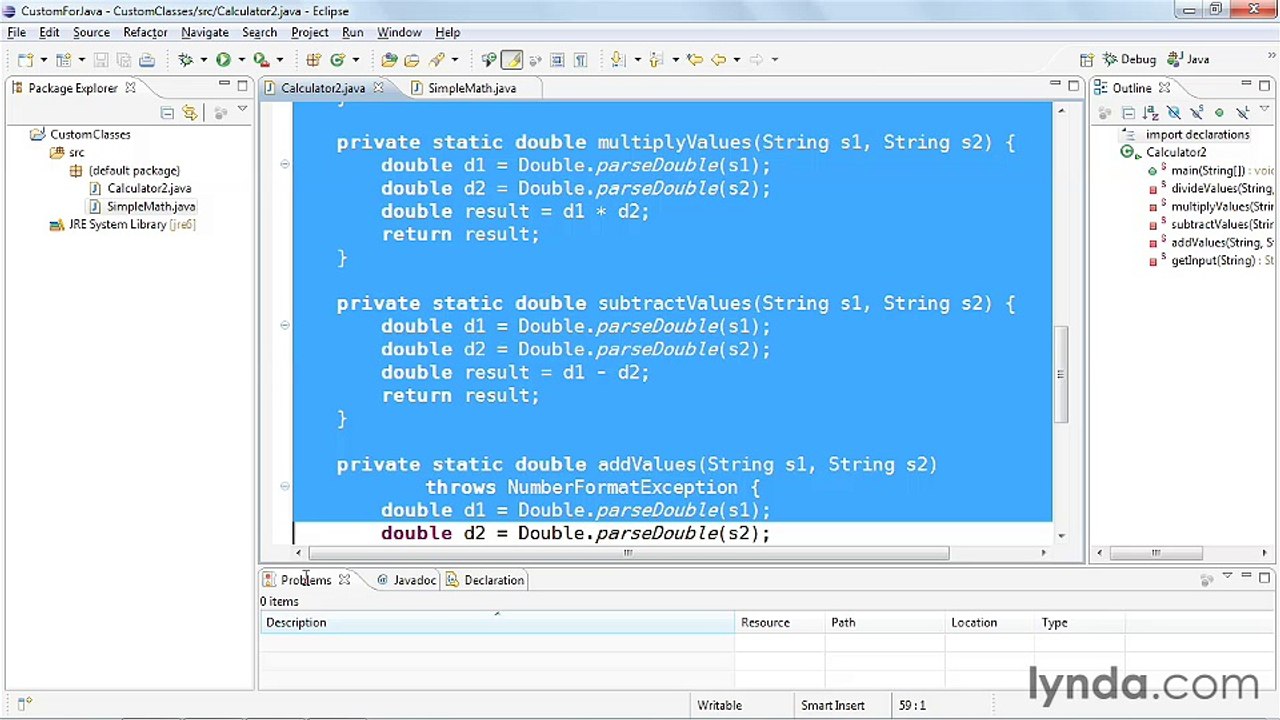
Task: Collapse the addValues method fold marker
Action: click(285, 485)
